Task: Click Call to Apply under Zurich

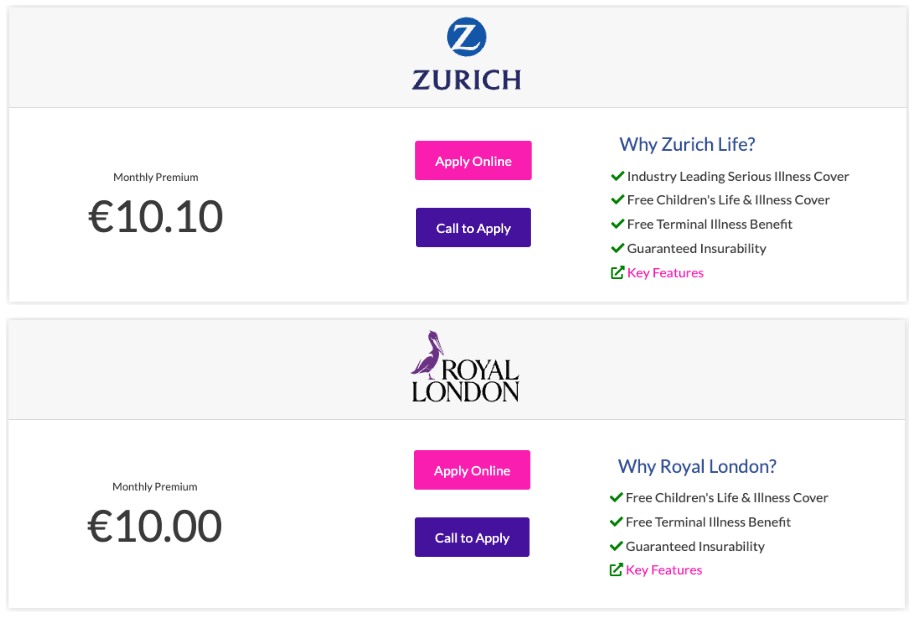Action: (x=473, y=227)
